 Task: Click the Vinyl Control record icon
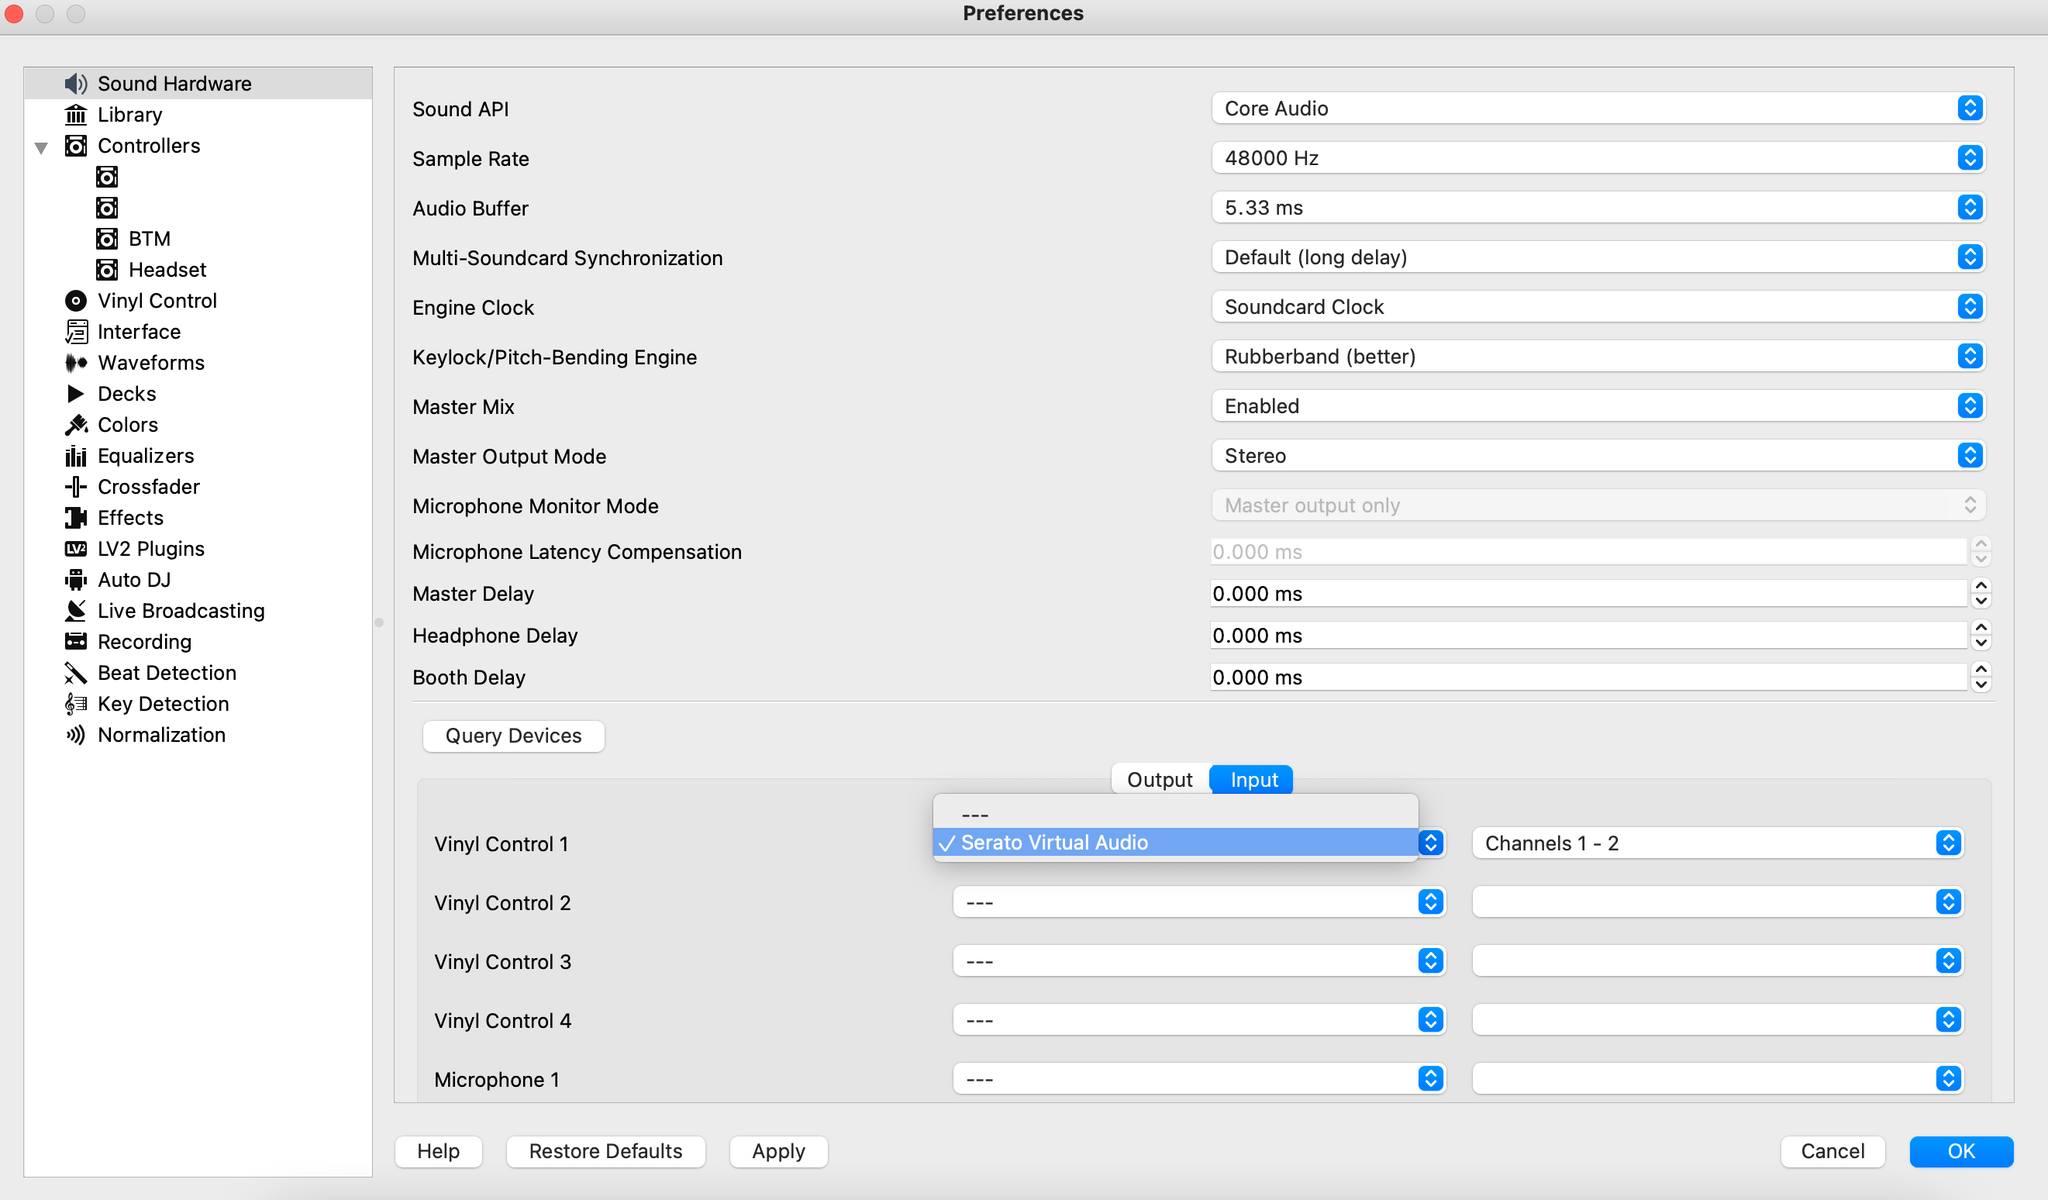(75, 301)
